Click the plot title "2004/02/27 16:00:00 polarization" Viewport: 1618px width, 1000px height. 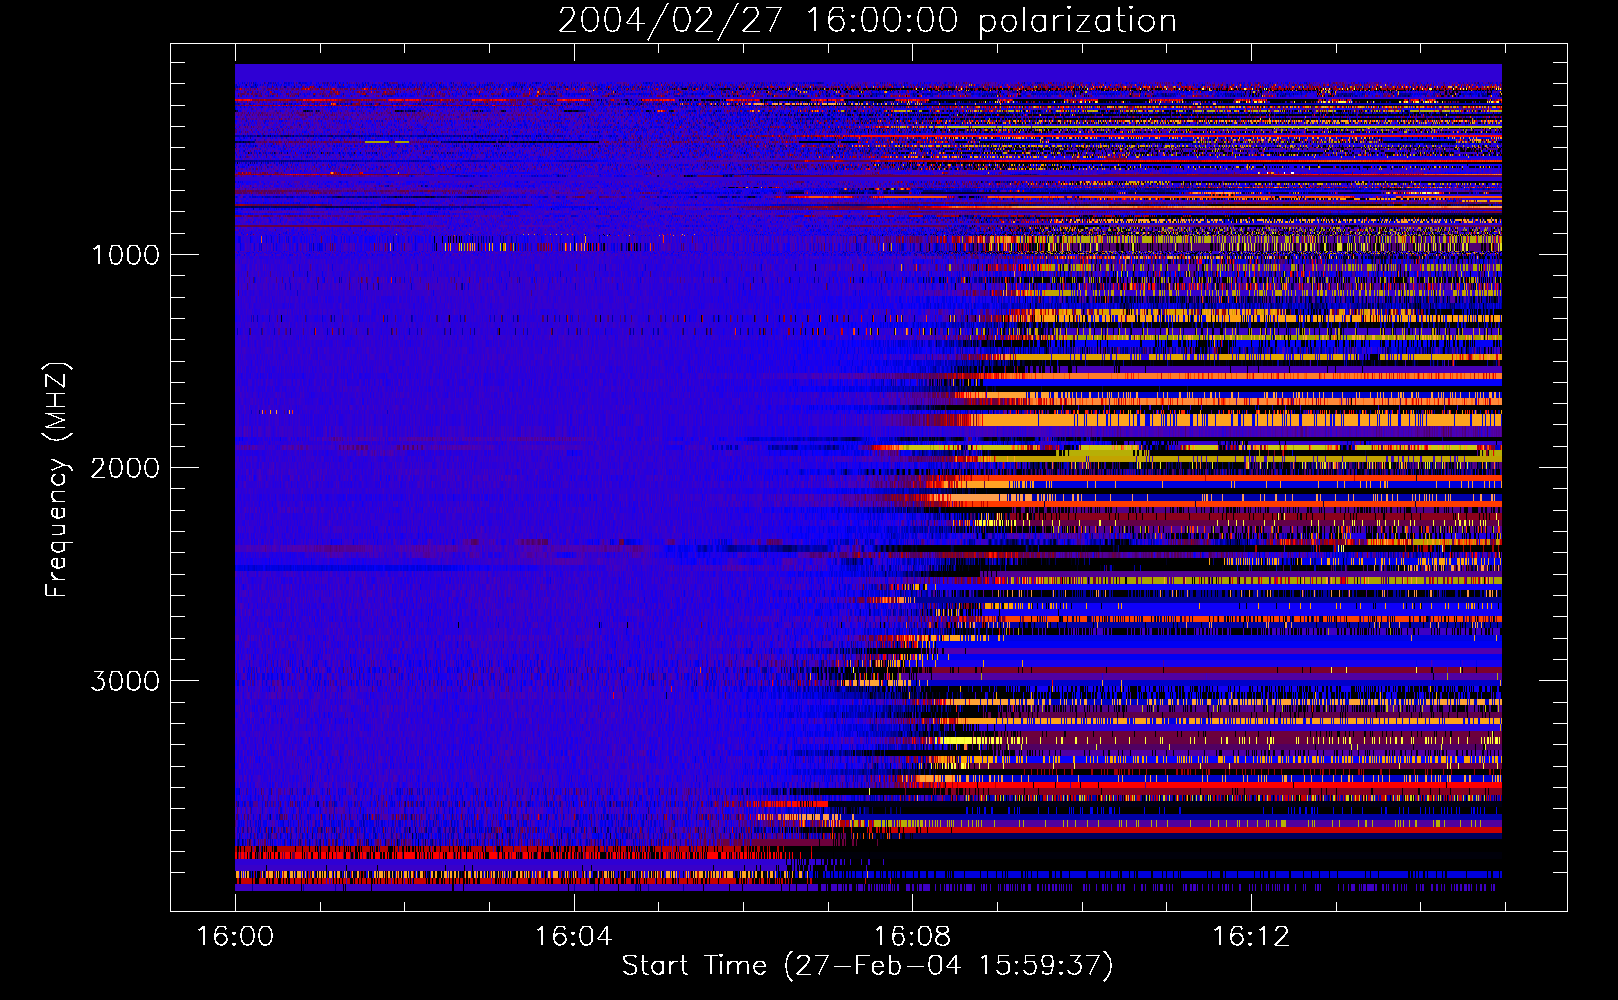tap(867, 20)
